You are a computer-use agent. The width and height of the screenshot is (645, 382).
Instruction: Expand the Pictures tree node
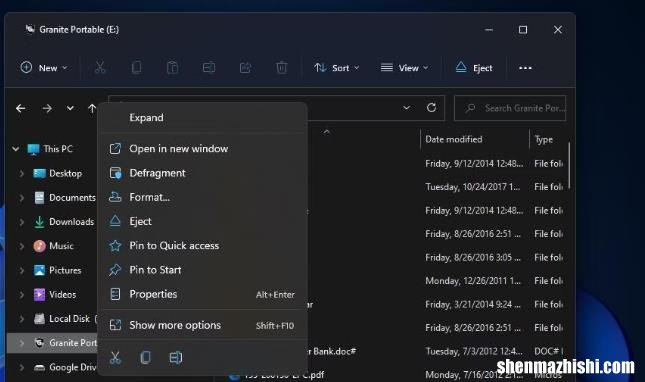[x=21, y=270]
